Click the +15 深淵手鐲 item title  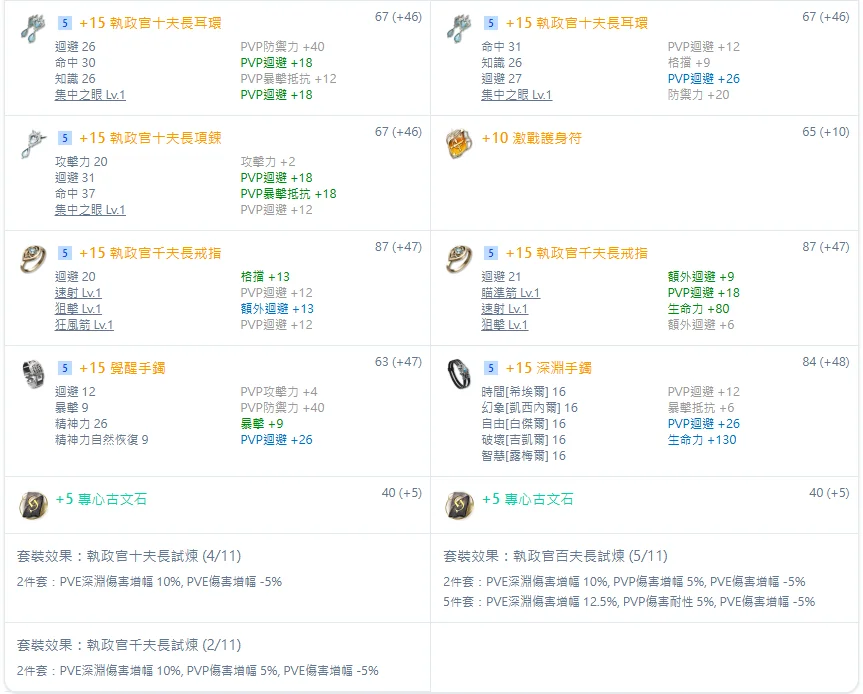coord(548,368)
